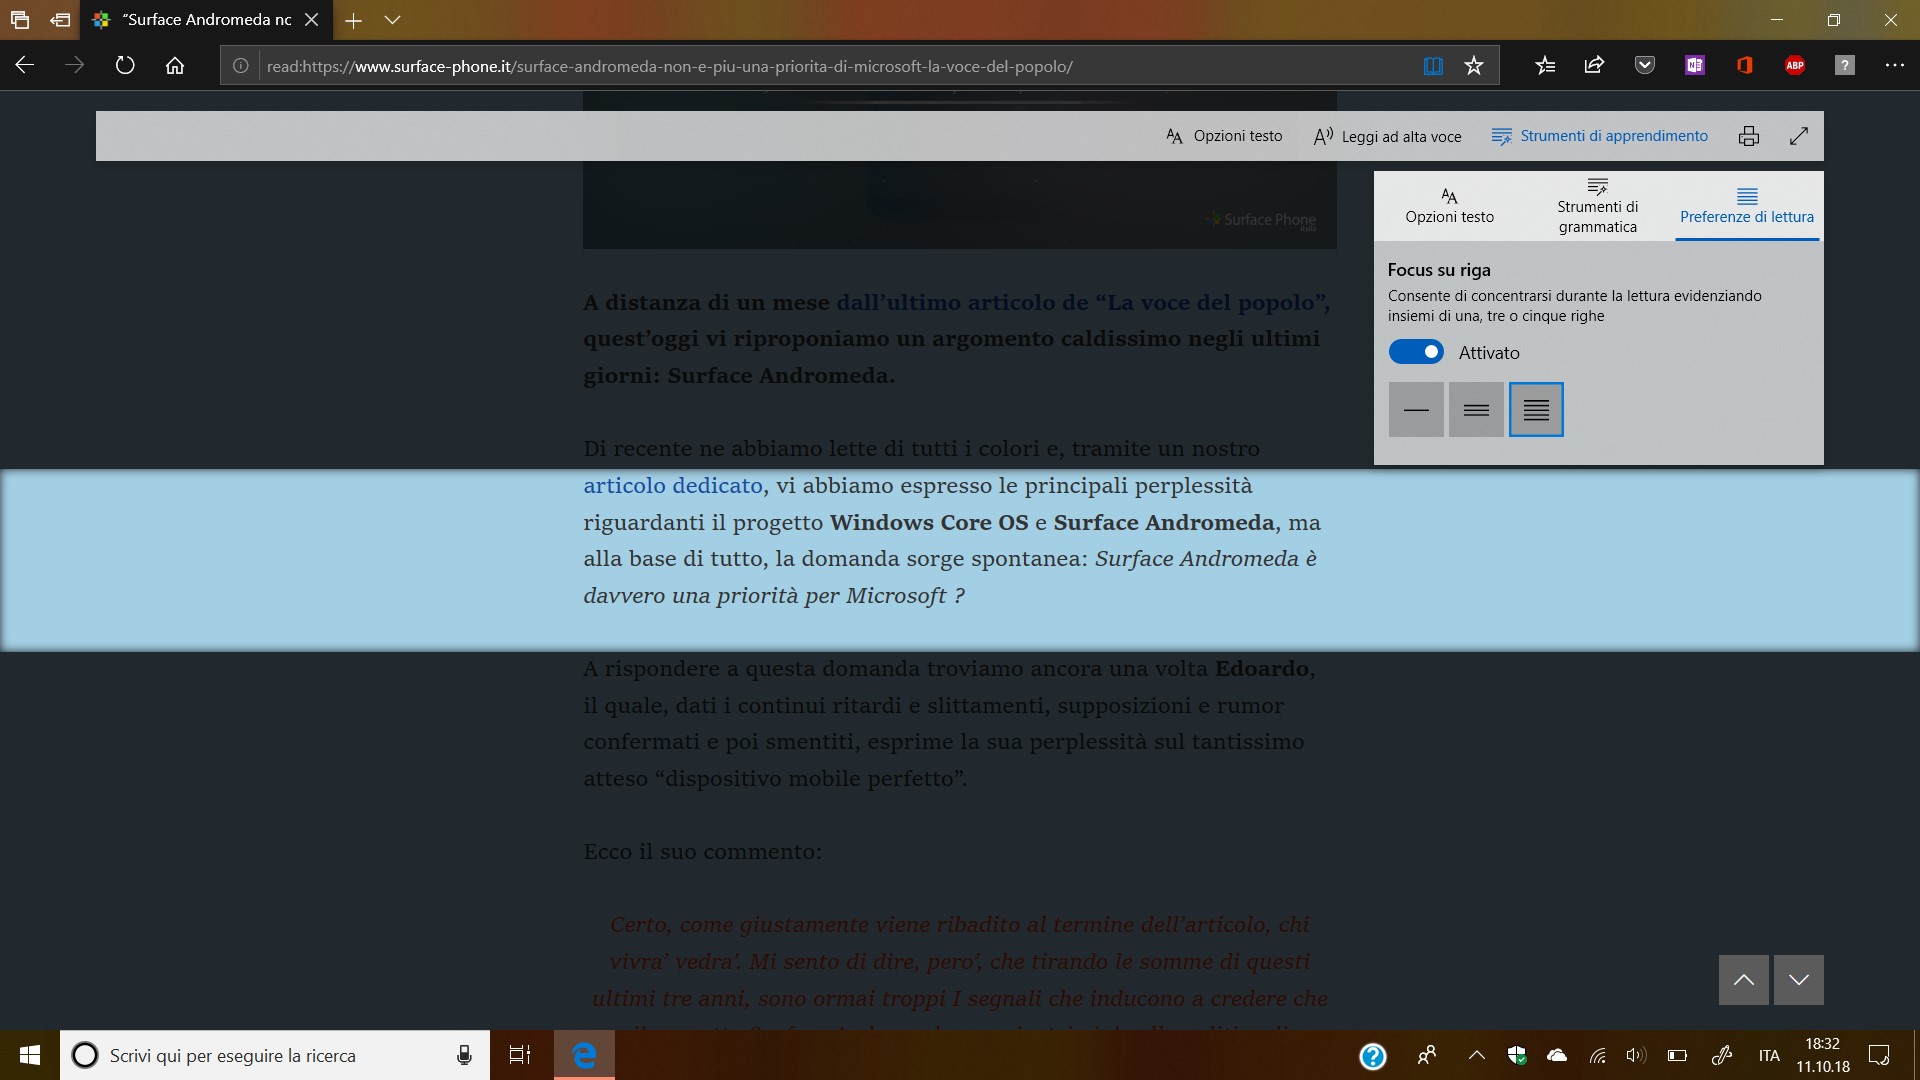Viewport: 1920px width, 1080px height.
Task: Open clock and calendar 18:32
Action: coord(1822,1055)
